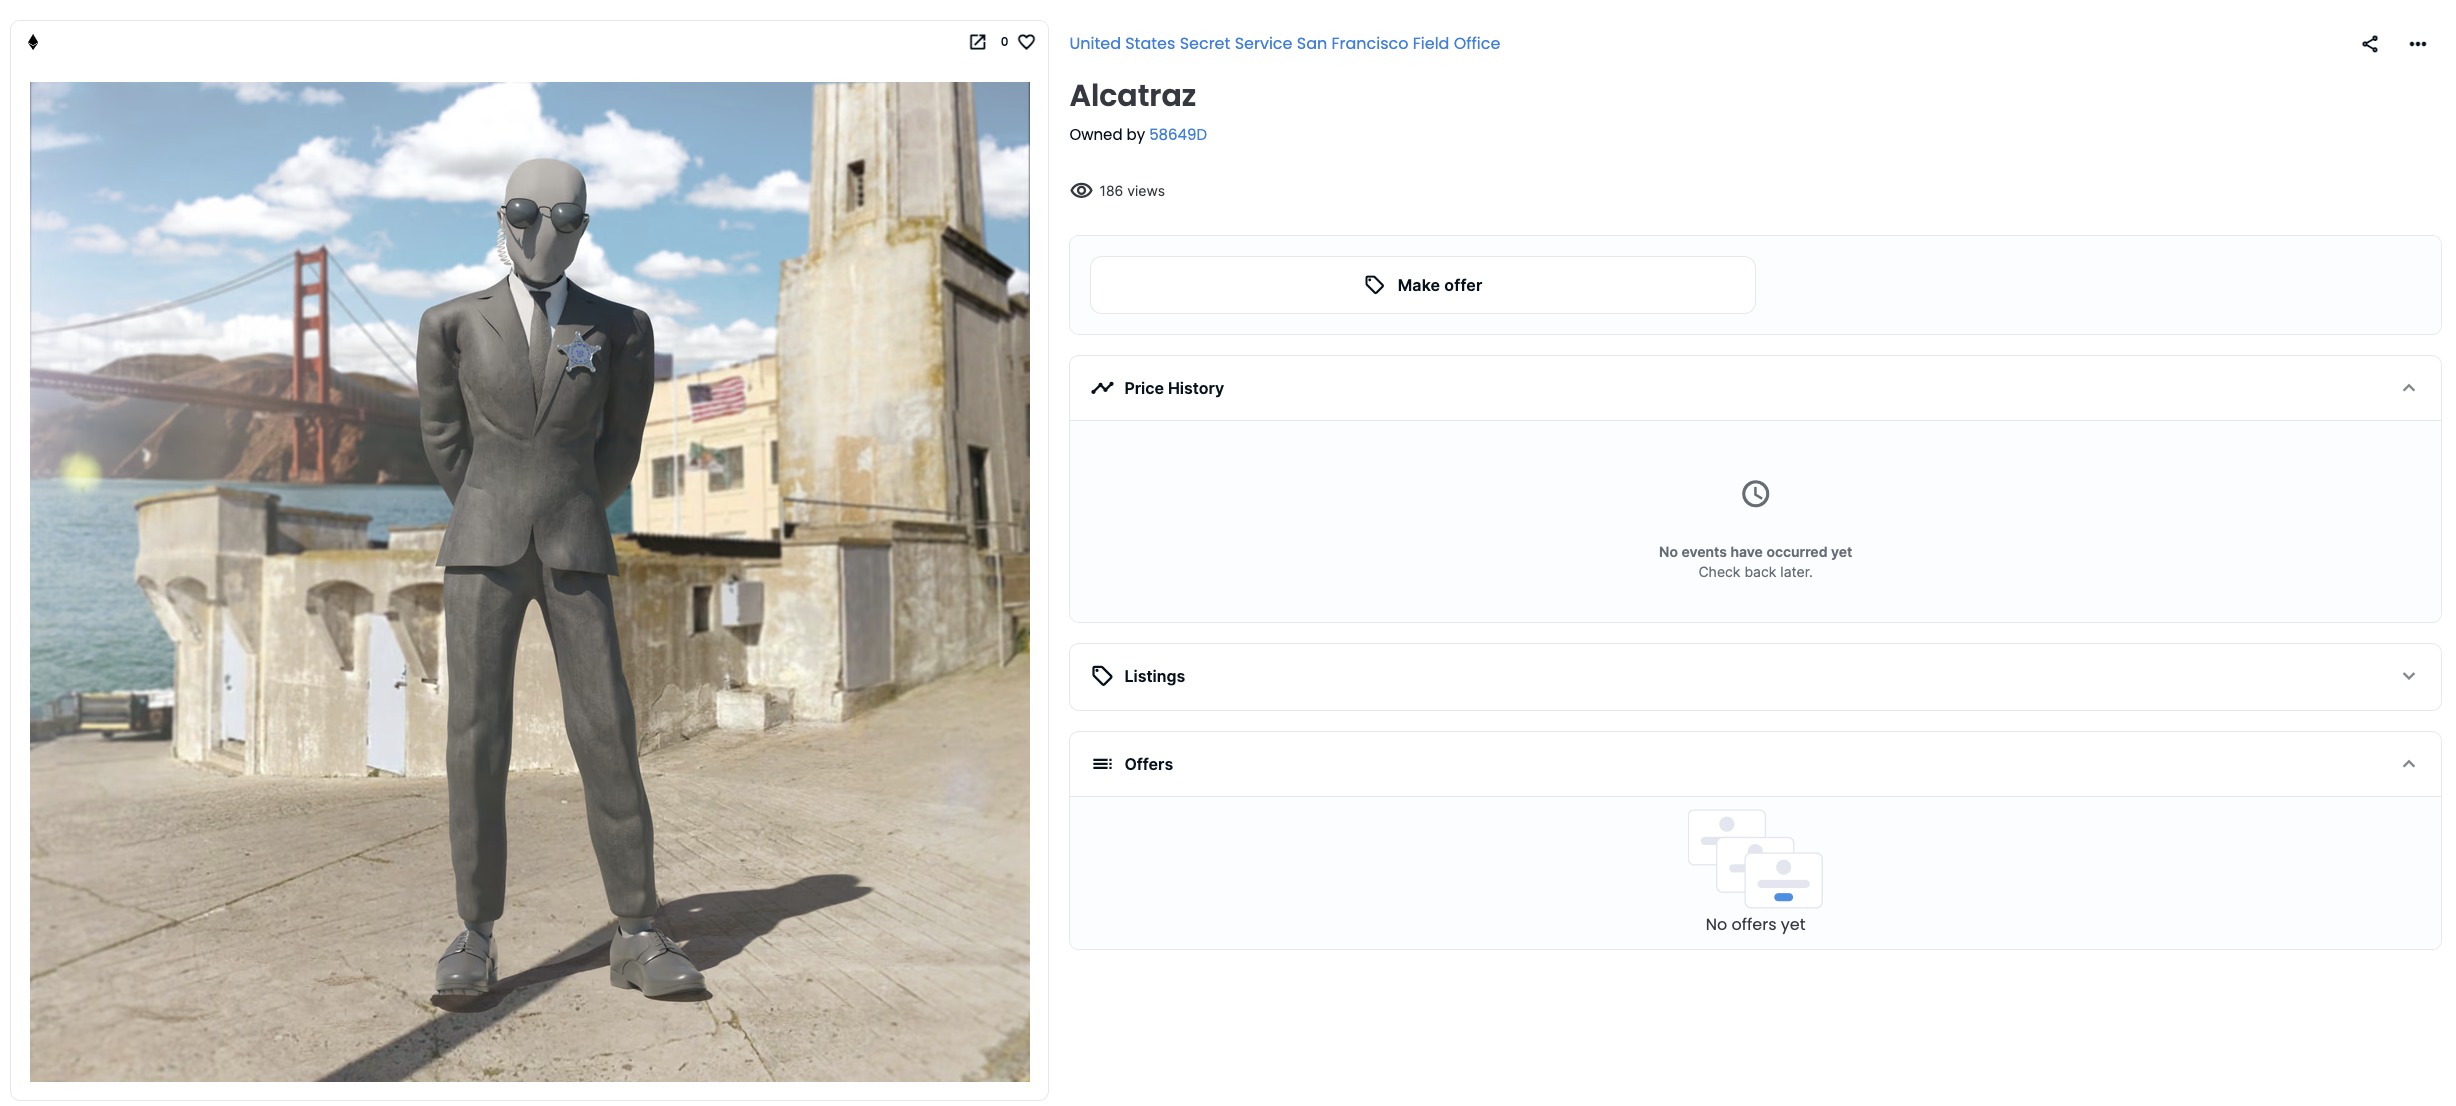2456x1106 pixels.
Task: Click the Listings tag icon
Action: click(1102, 676)
